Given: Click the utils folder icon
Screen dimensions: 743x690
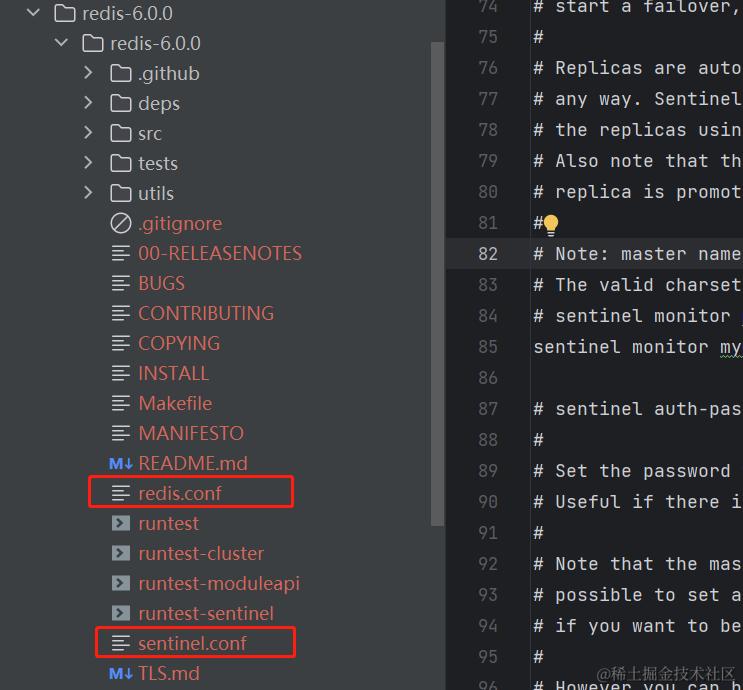Looking at the screenshot, I should click(120, 193).
